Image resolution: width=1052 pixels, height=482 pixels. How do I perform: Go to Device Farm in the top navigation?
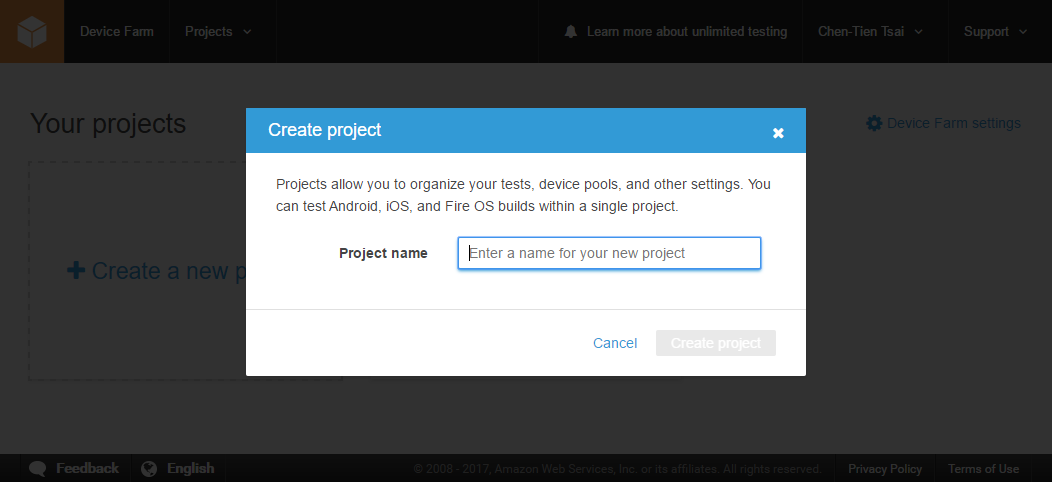(117, 32)
